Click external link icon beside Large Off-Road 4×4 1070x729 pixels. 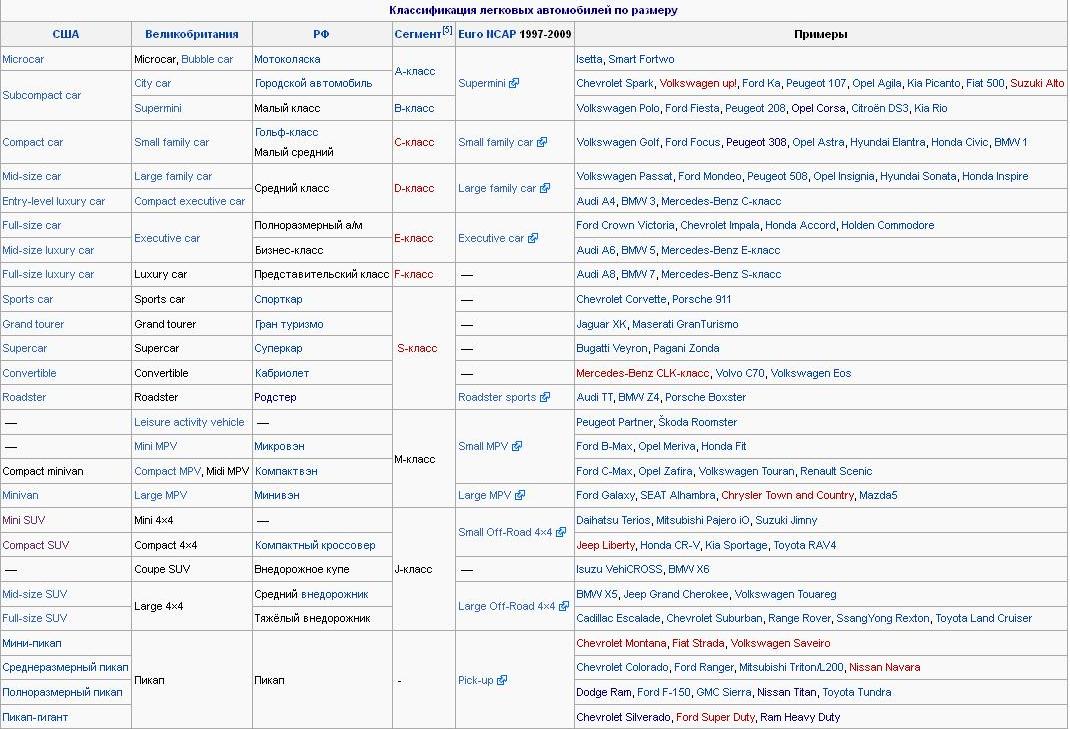coord(564,606)
